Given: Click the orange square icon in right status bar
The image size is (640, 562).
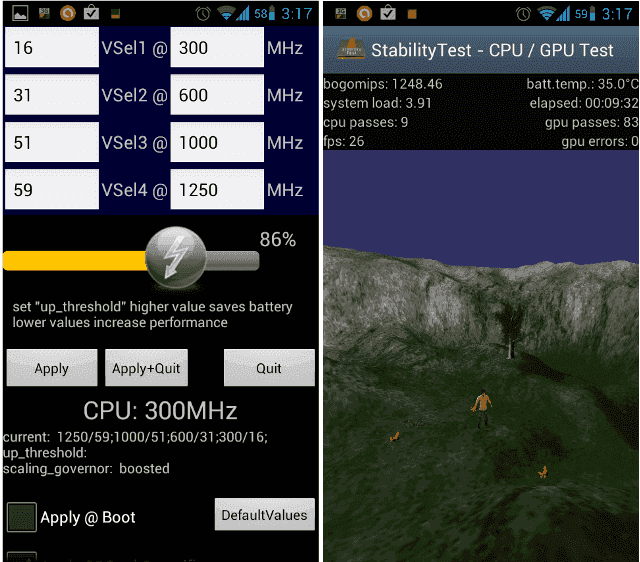Looking at the screenshot, I should 412,14.
